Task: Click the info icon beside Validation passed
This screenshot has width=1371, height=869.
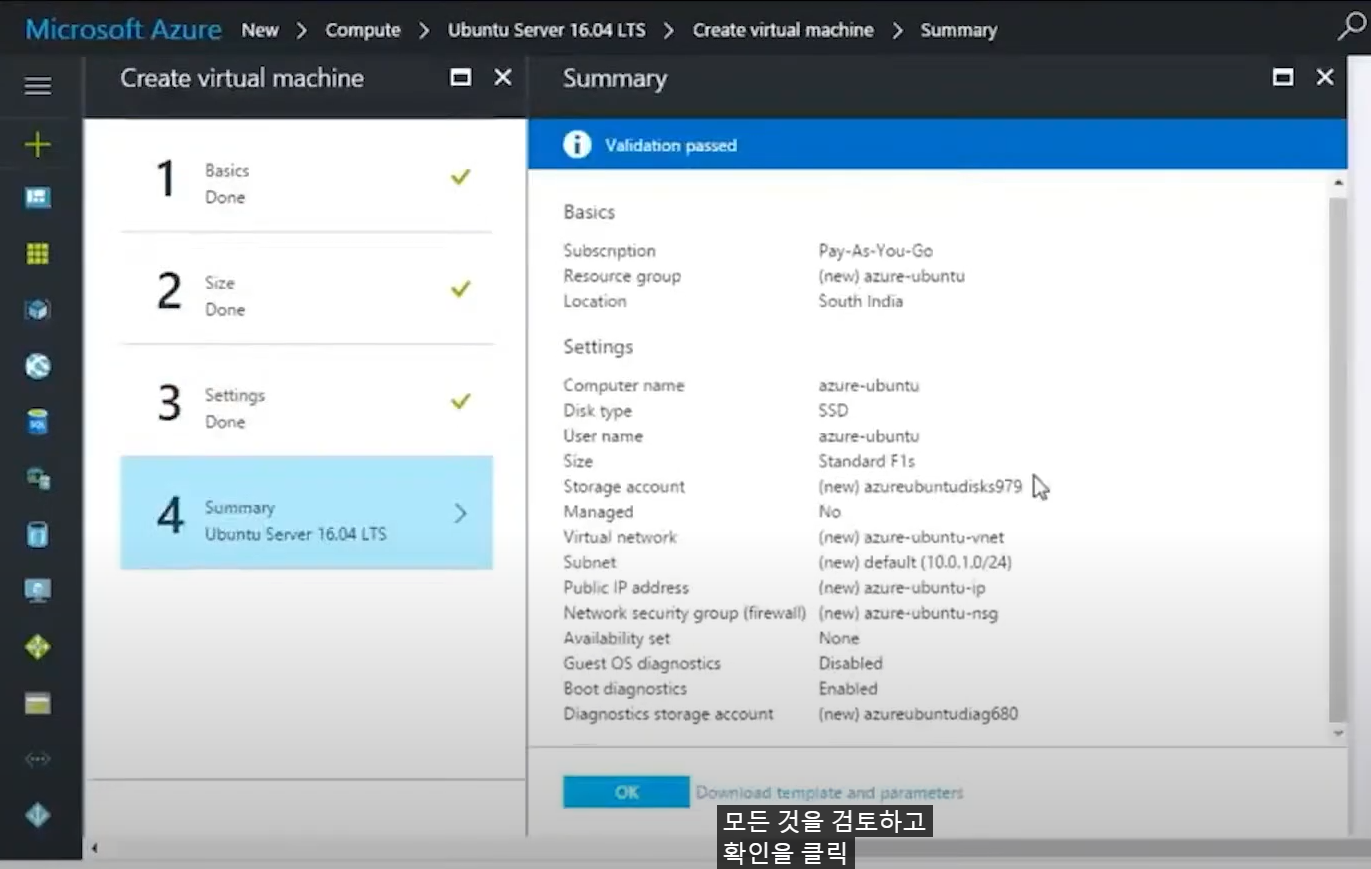Action: coord(577,145)
